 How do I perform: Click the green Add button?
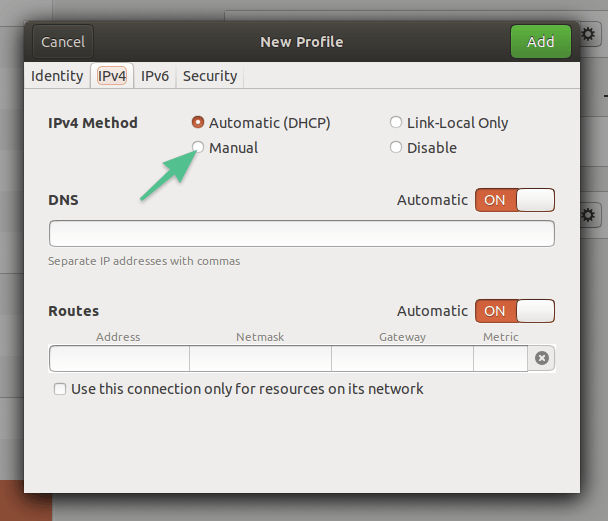pos(541,41)
